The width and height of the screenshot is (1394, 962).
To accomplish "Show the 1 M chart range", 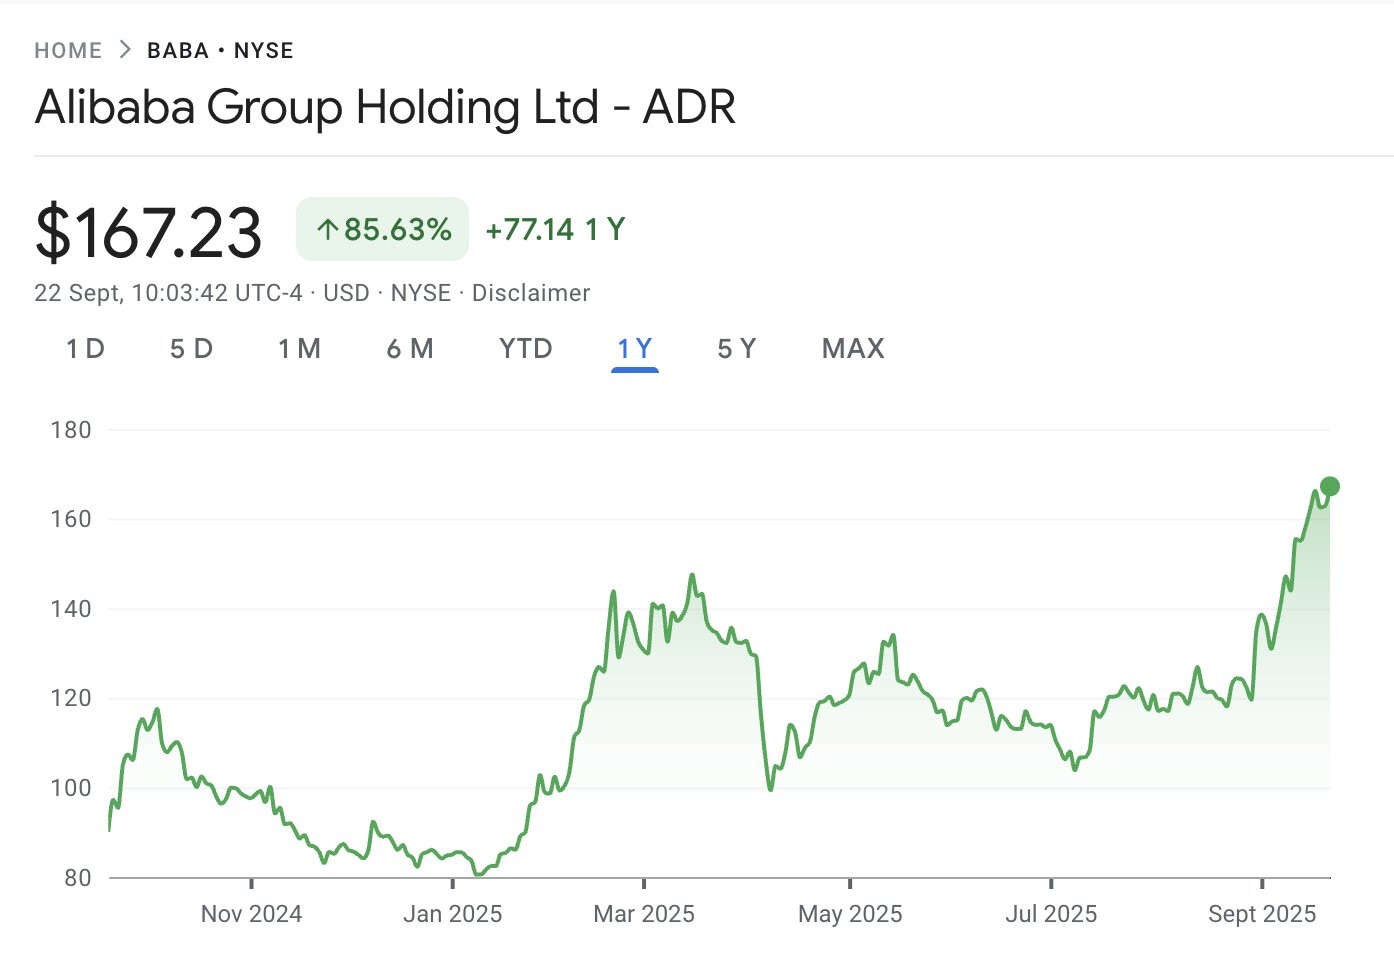I will coord(299,349).
